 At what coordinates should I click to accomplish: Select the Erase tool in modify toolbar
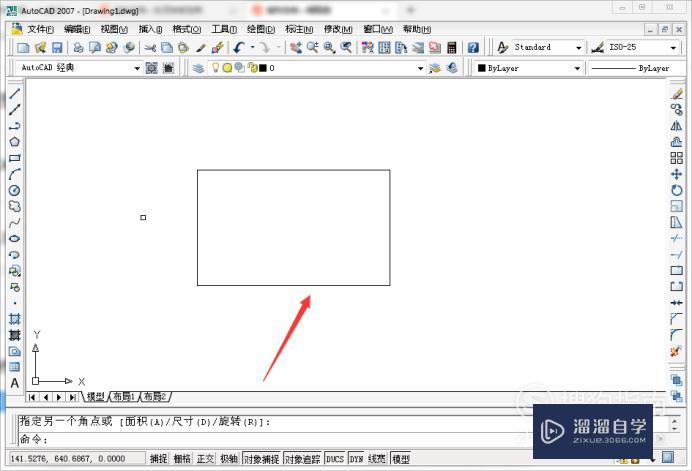677,94
